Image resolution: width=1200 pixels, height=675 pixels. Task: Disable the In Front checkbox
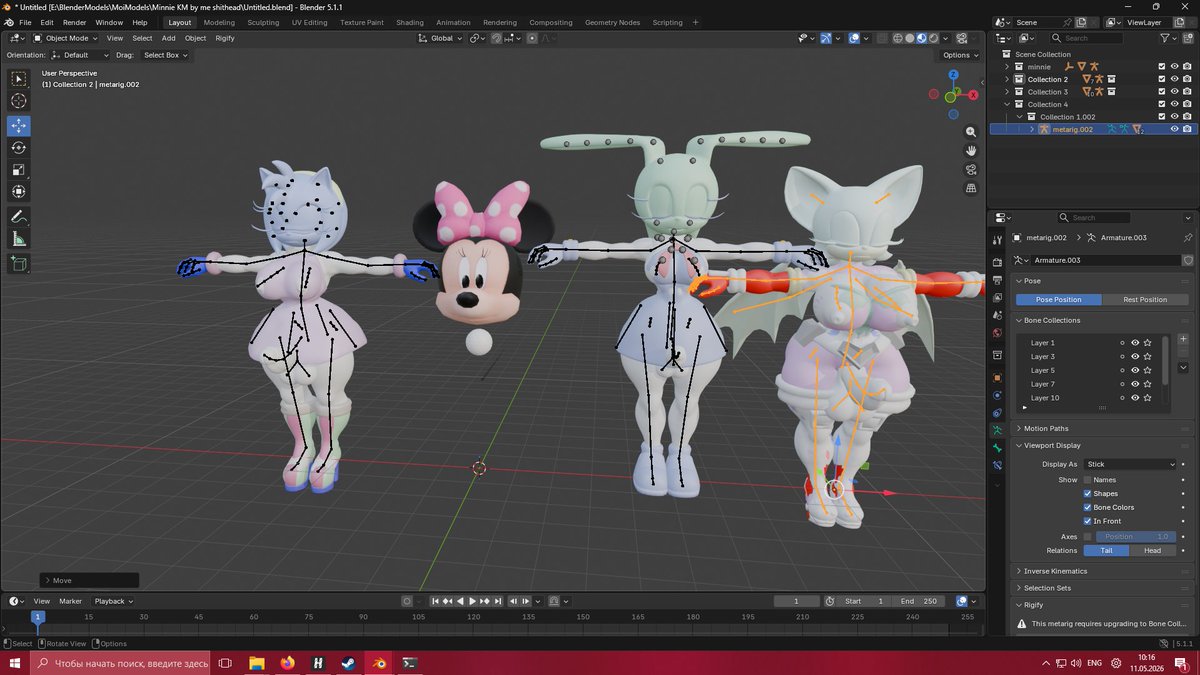[x=1088, y=521]
